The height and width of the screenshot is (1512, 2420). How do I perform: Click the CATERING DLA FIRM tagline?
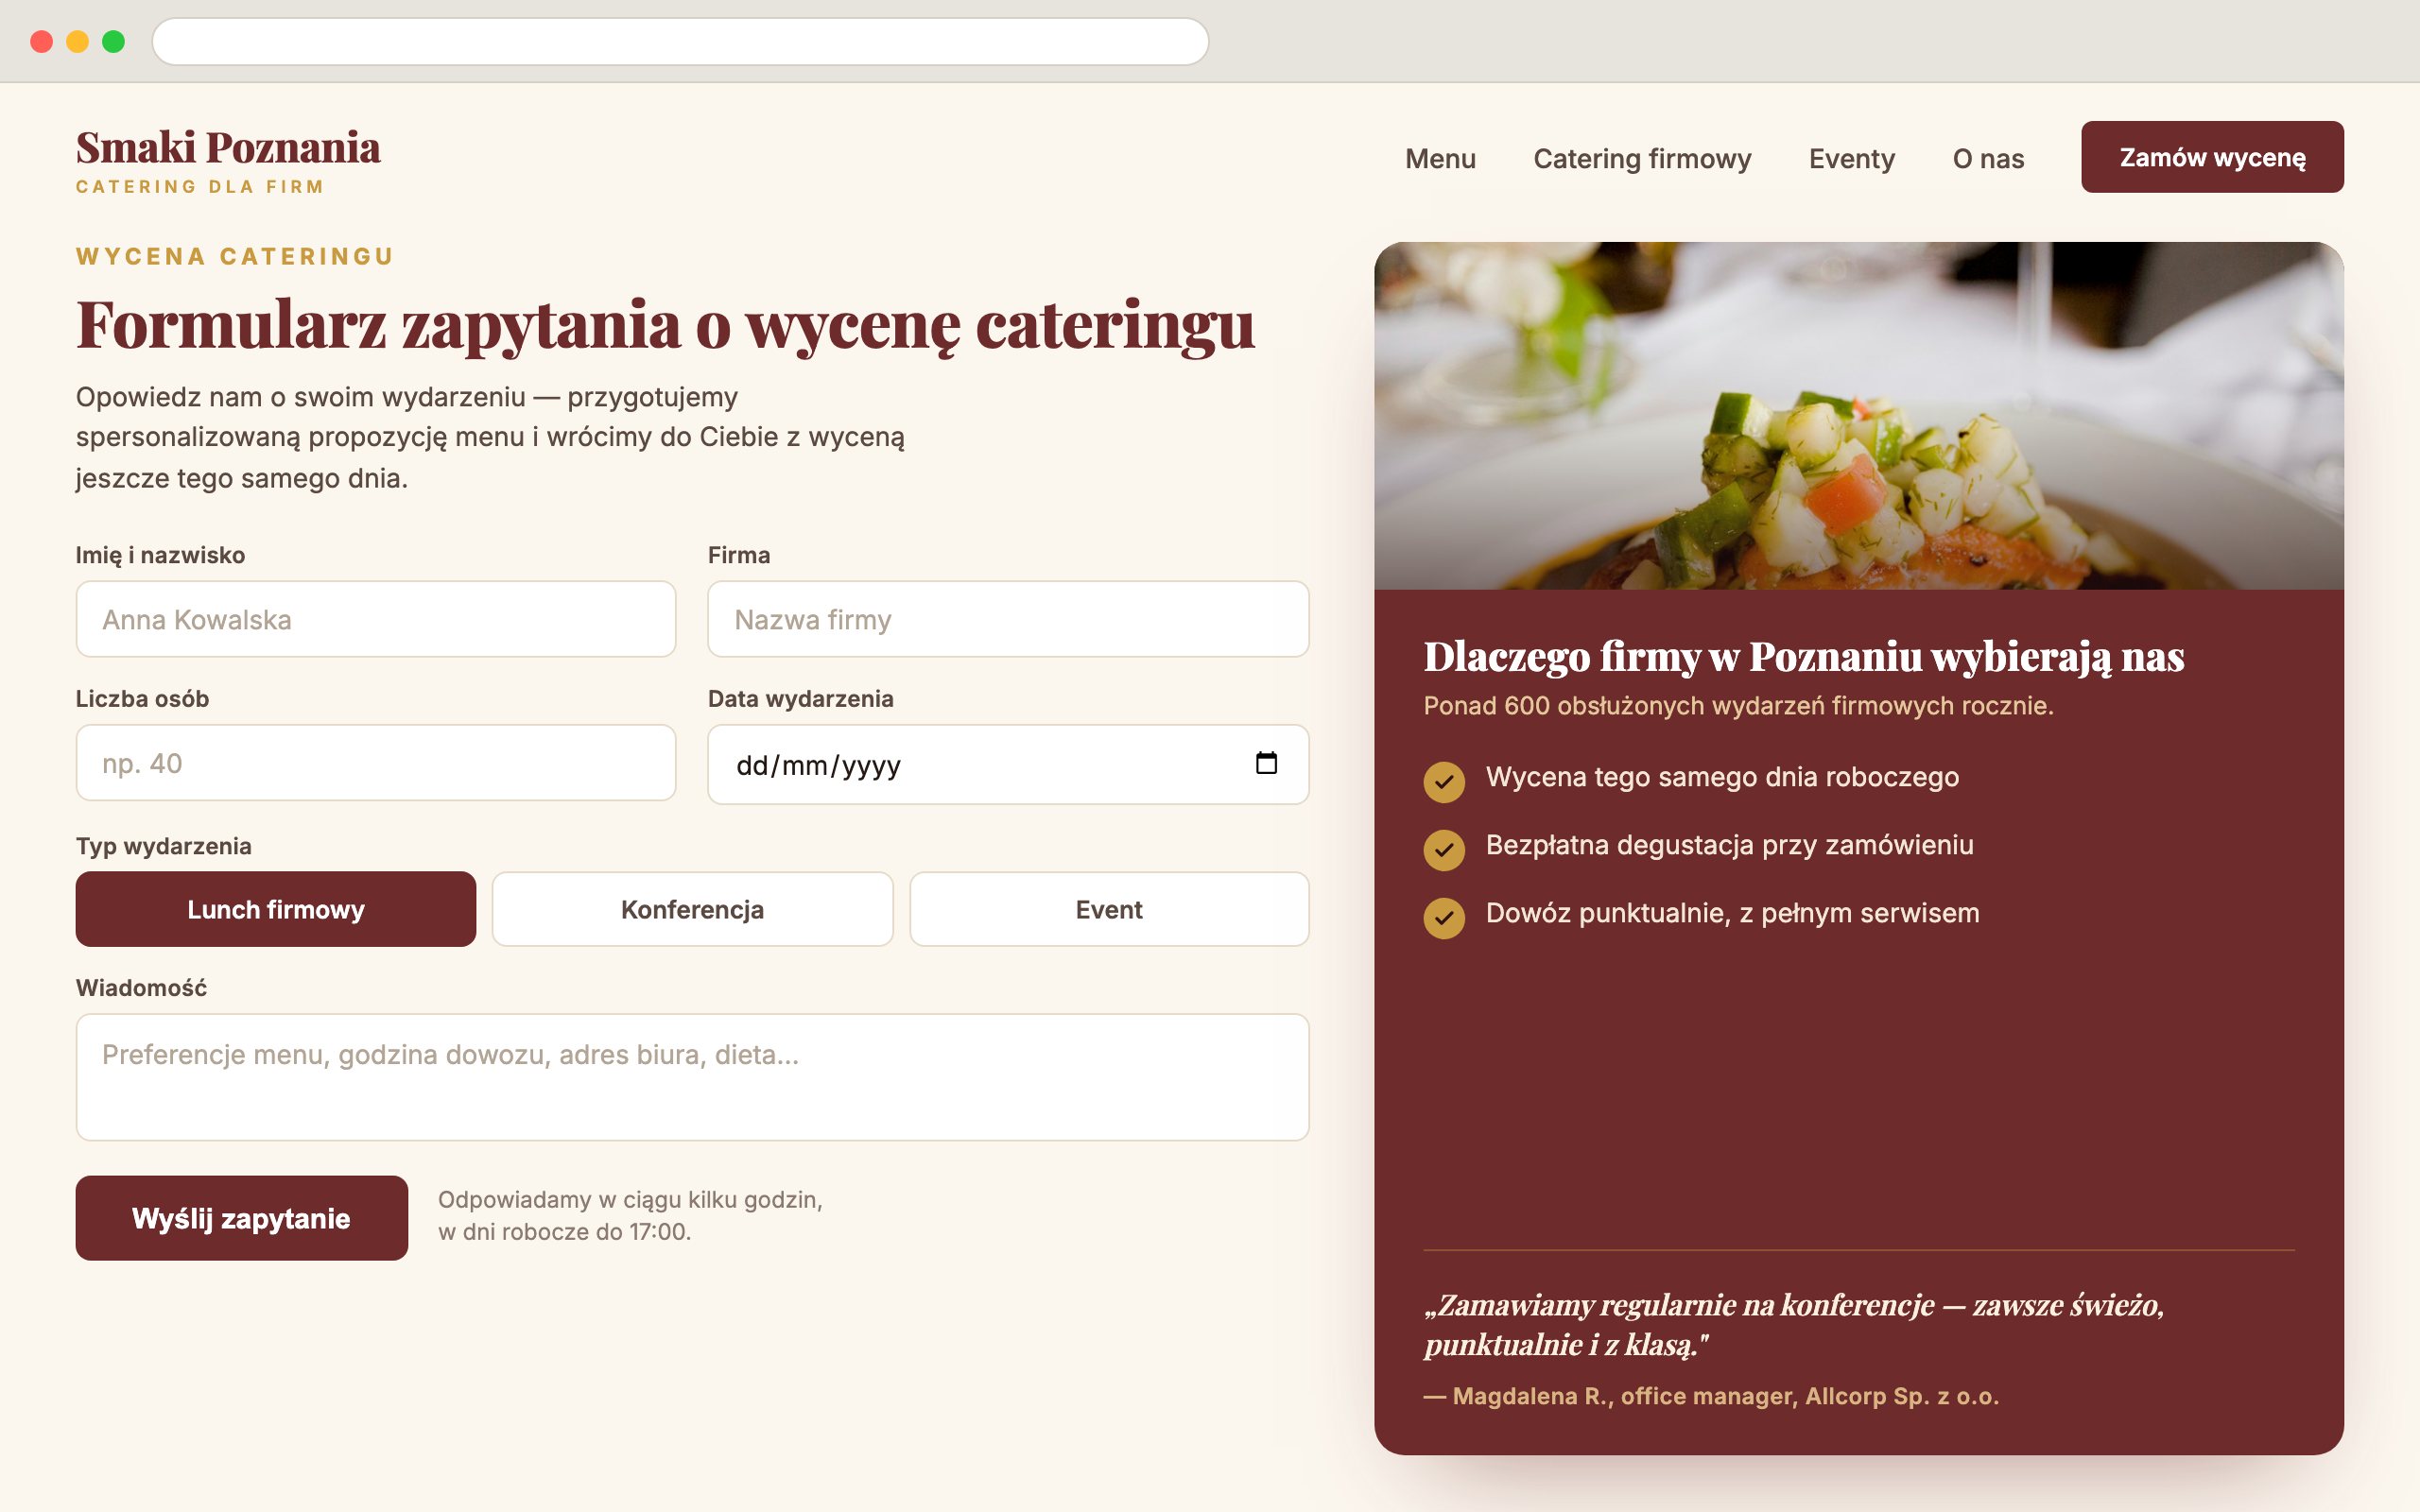(200, 187)
